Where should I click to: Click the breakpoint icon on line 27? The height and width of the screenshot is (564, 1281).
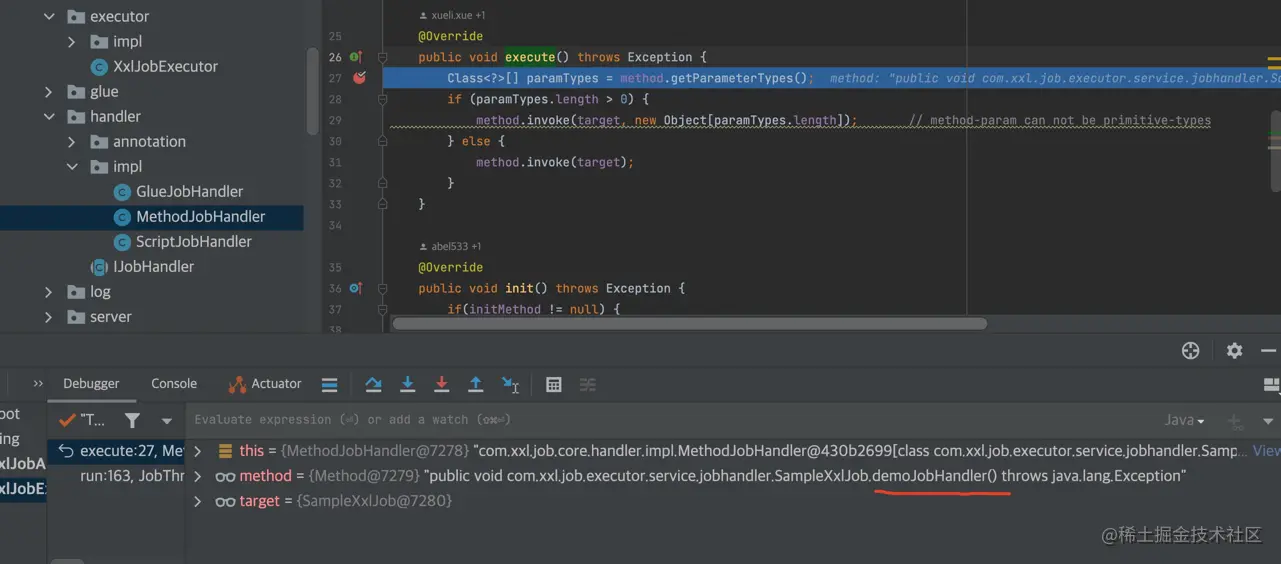tap(359, 78)
